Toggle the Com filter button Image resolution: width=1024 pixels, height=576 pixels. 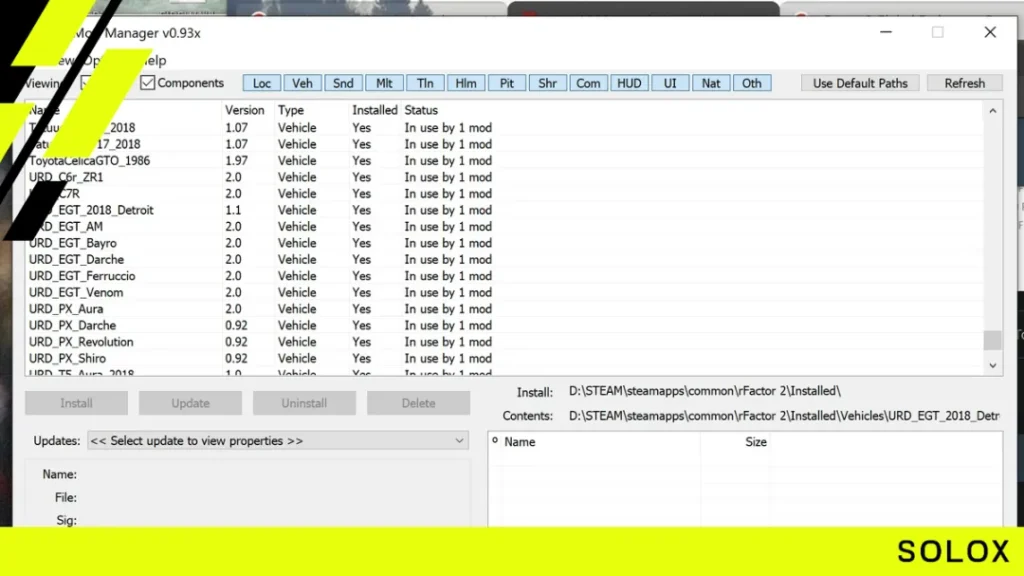(x=588, y=83)
